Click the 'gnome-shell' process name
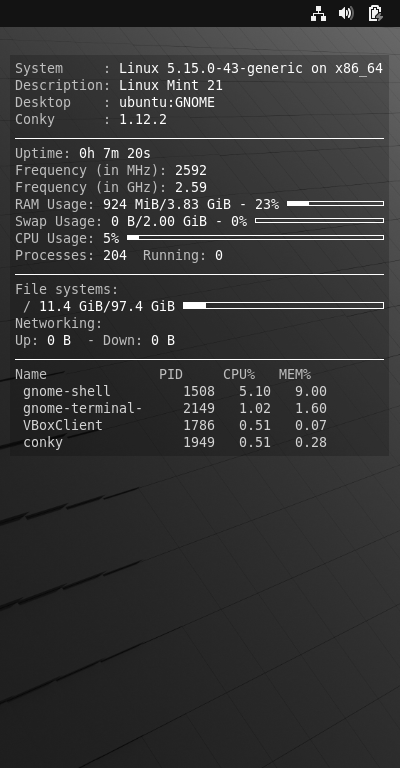This screenshot has height=768, width=400. coord(67,391)
